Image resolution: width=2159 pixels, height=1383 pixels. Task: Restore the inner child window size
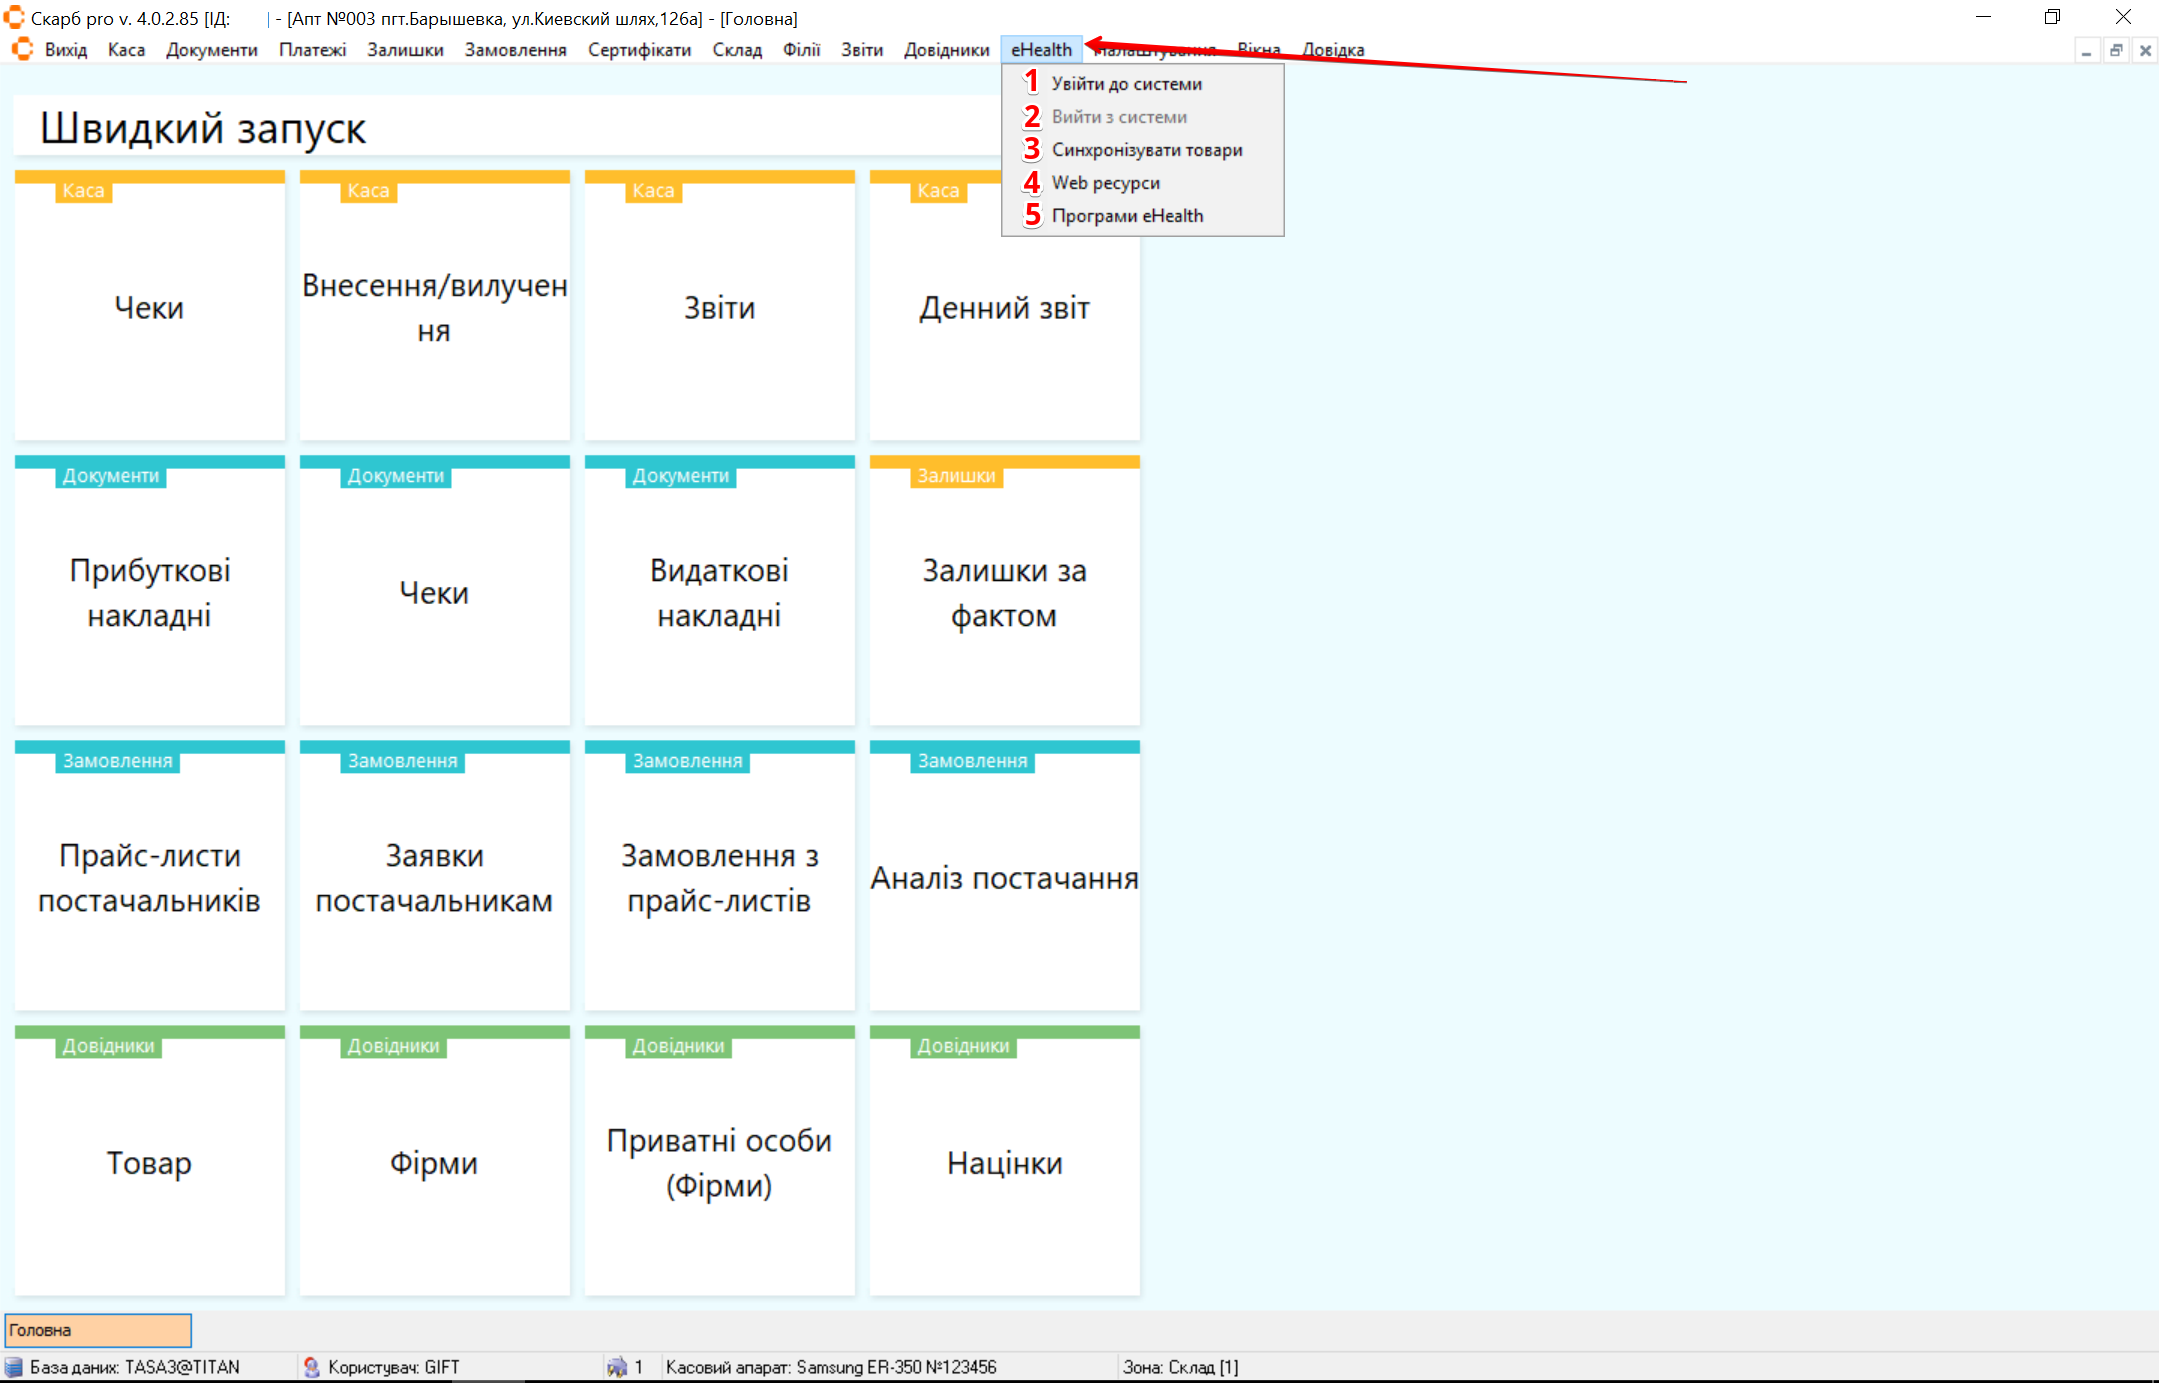tap(2116, 51)
